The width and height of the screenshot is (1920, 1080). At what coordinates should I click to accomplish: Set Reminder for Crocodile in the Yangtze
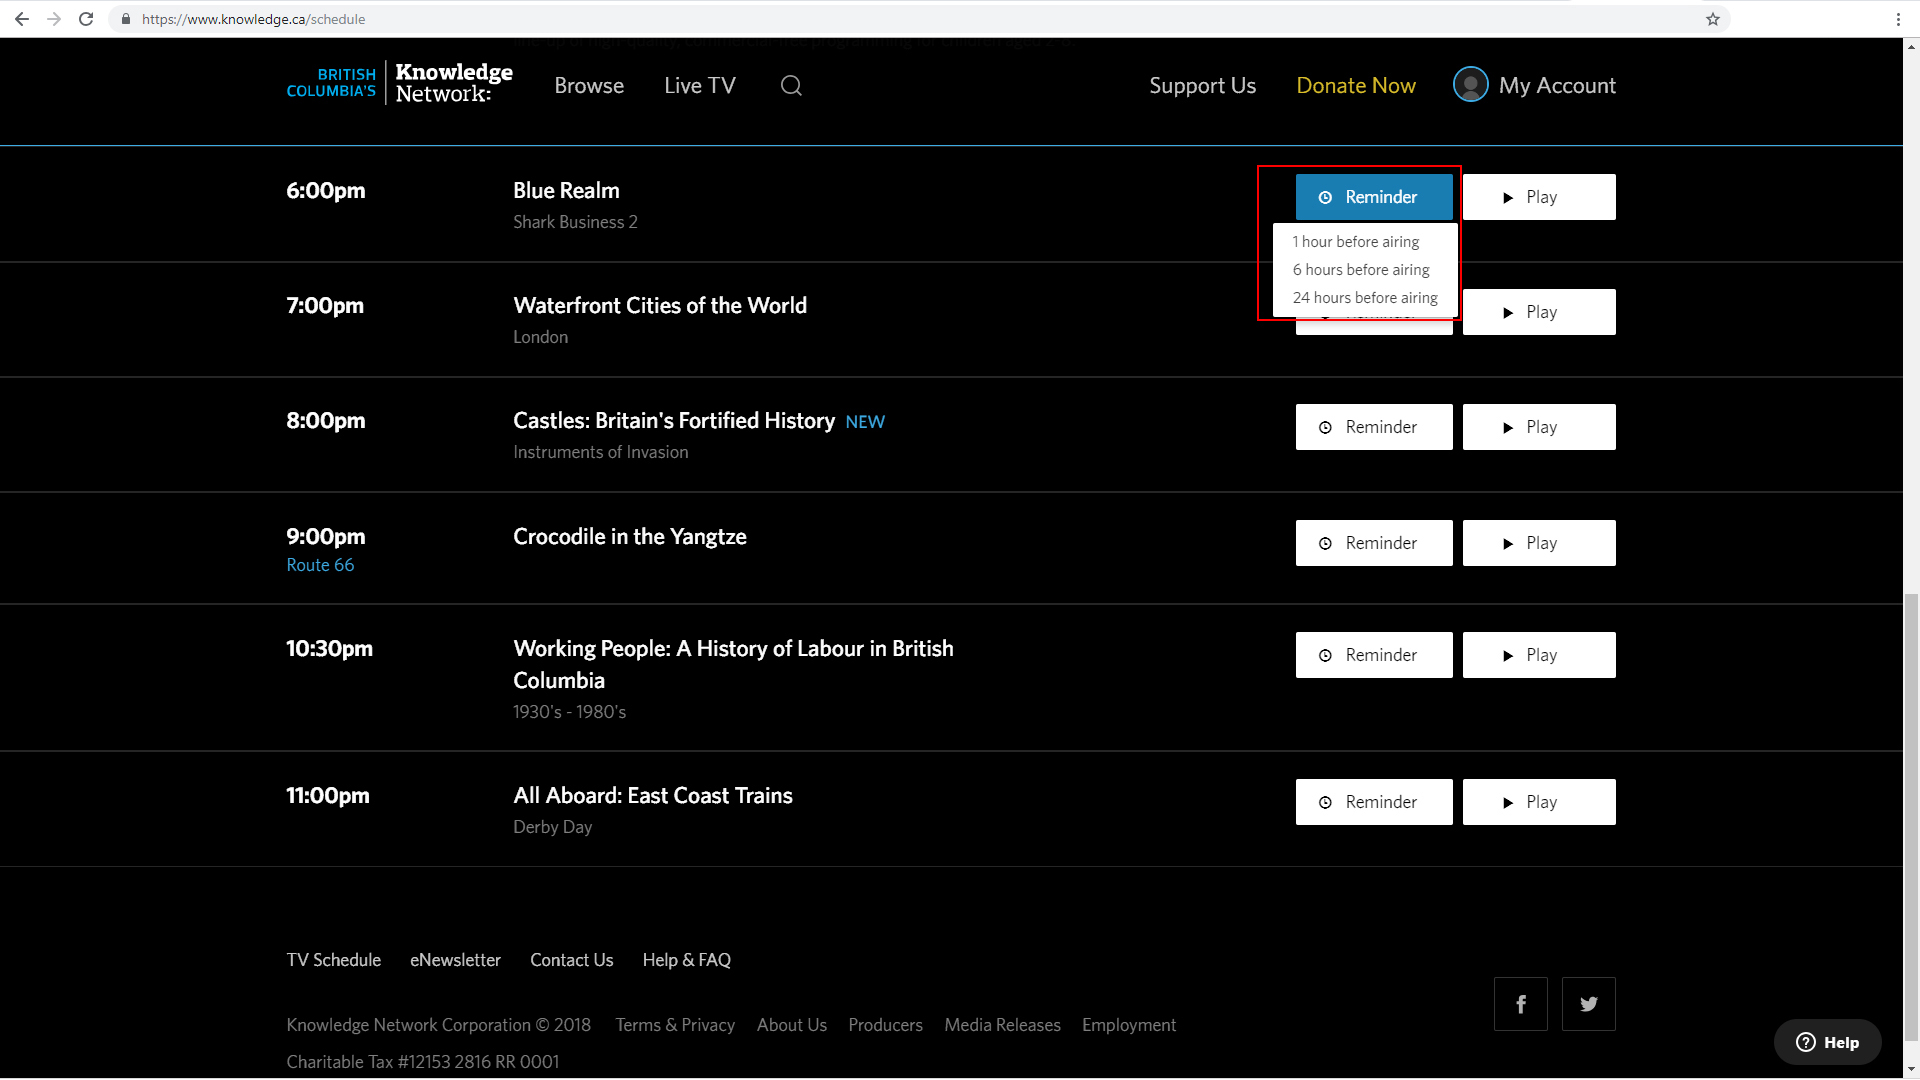coord(1374,543)
